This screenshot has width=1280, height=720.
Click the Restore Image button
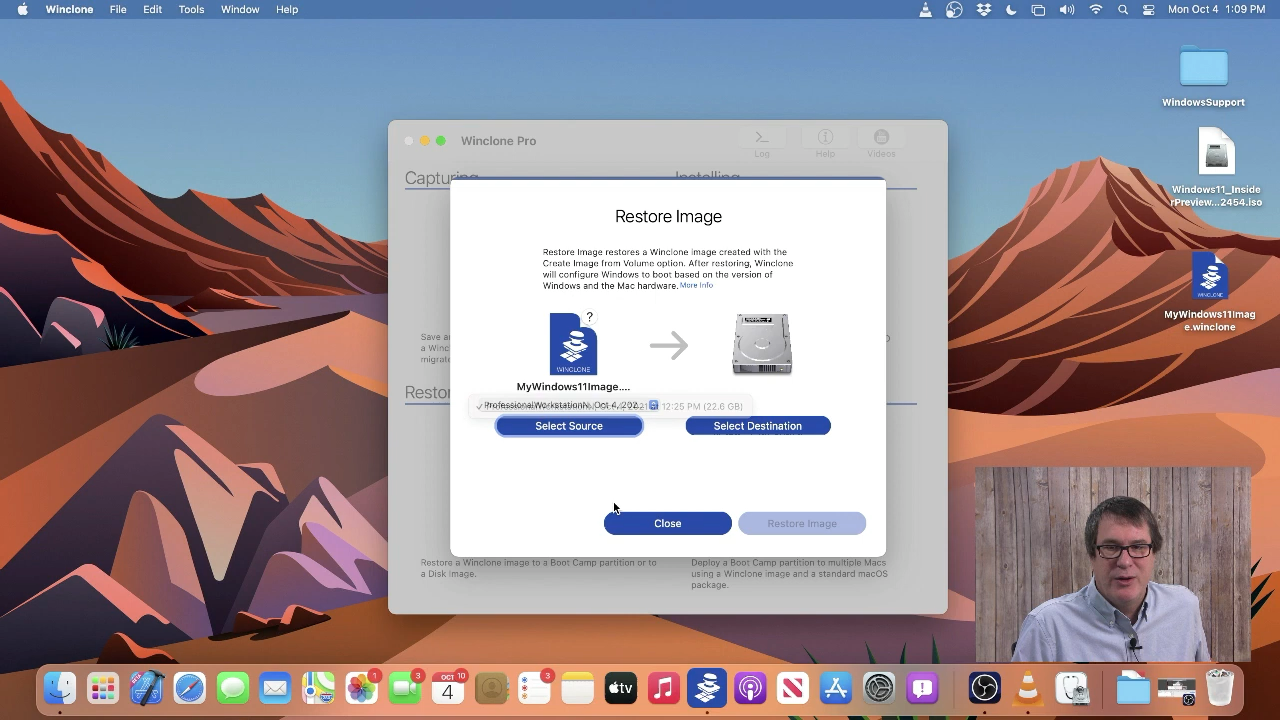(801, 523)
